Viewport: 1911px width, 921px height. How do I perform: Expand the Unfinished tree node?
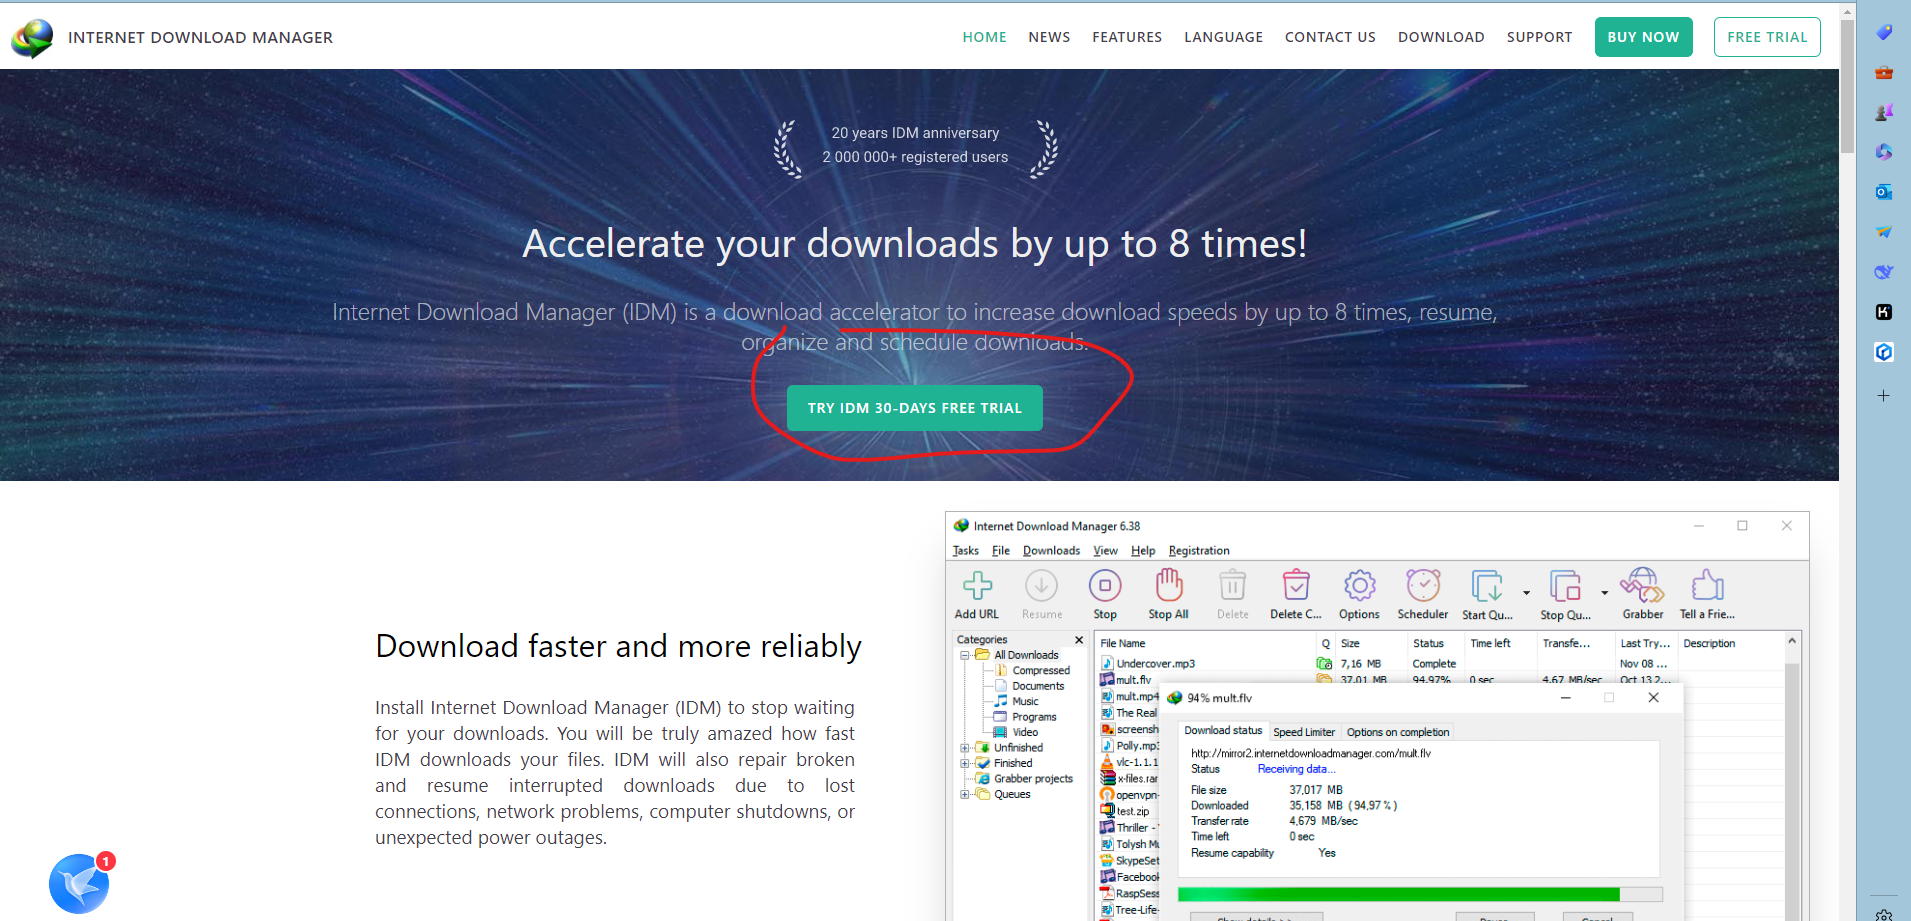pos(965,748)
